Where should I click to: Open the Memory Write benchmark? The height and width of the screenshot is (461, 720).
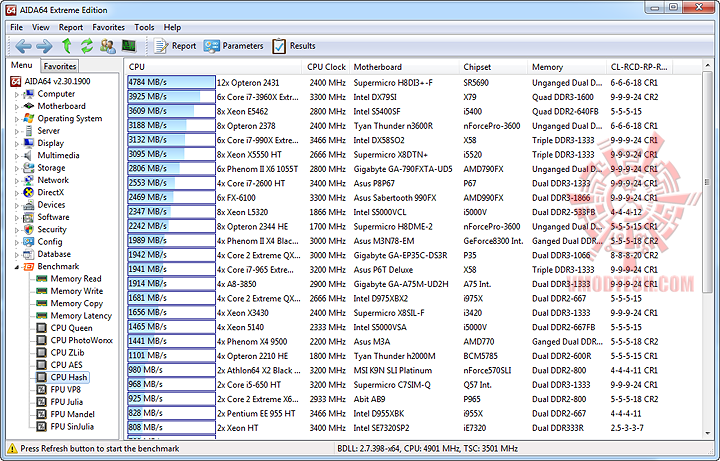coord(77,291)
